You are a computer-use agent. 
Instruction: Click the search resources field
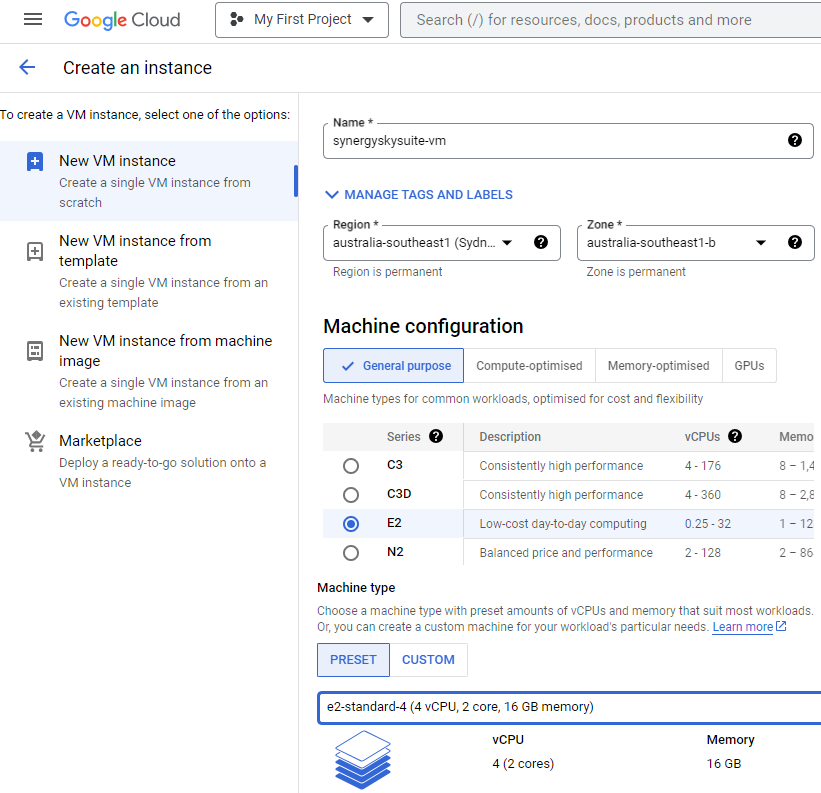click(611, 20)
